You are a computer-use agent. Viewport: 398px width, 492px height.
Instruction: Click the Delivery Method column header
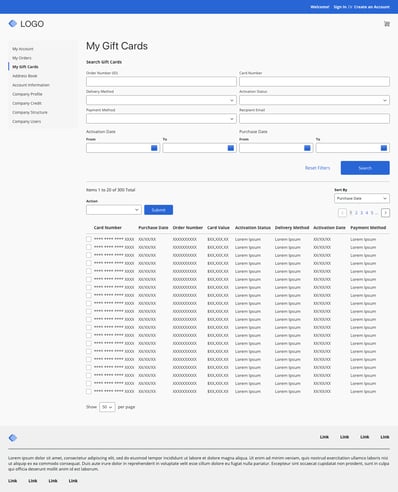pos(292,228)
